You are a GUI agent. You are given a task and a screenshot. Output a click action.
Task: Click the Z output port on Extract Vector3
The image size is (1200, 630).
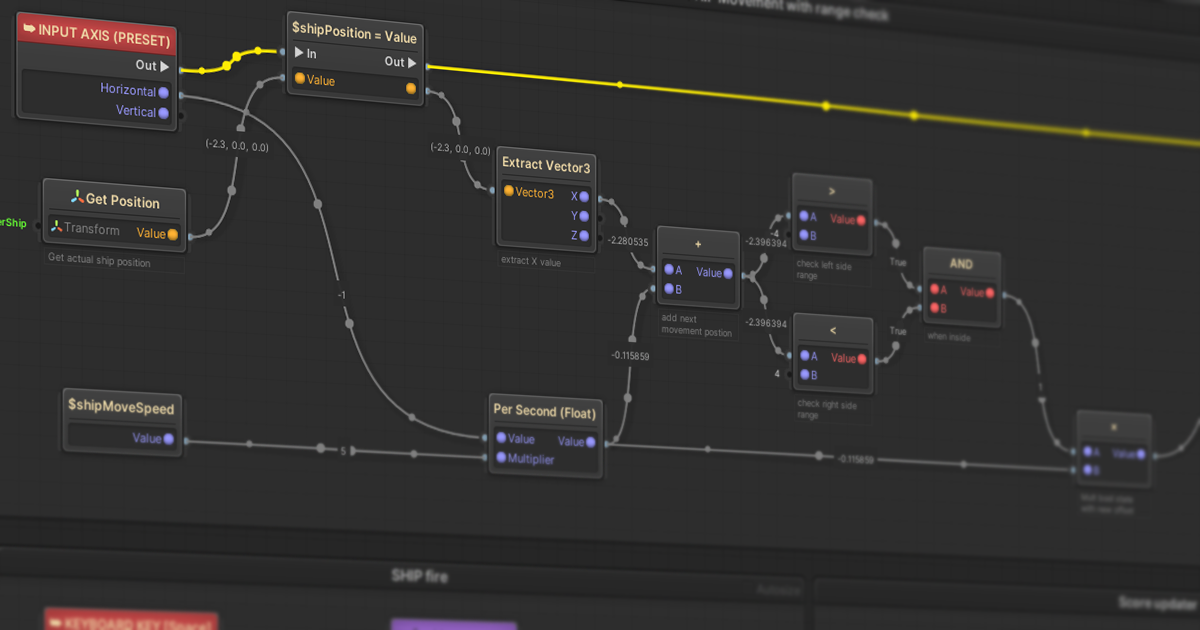[583, 235]
